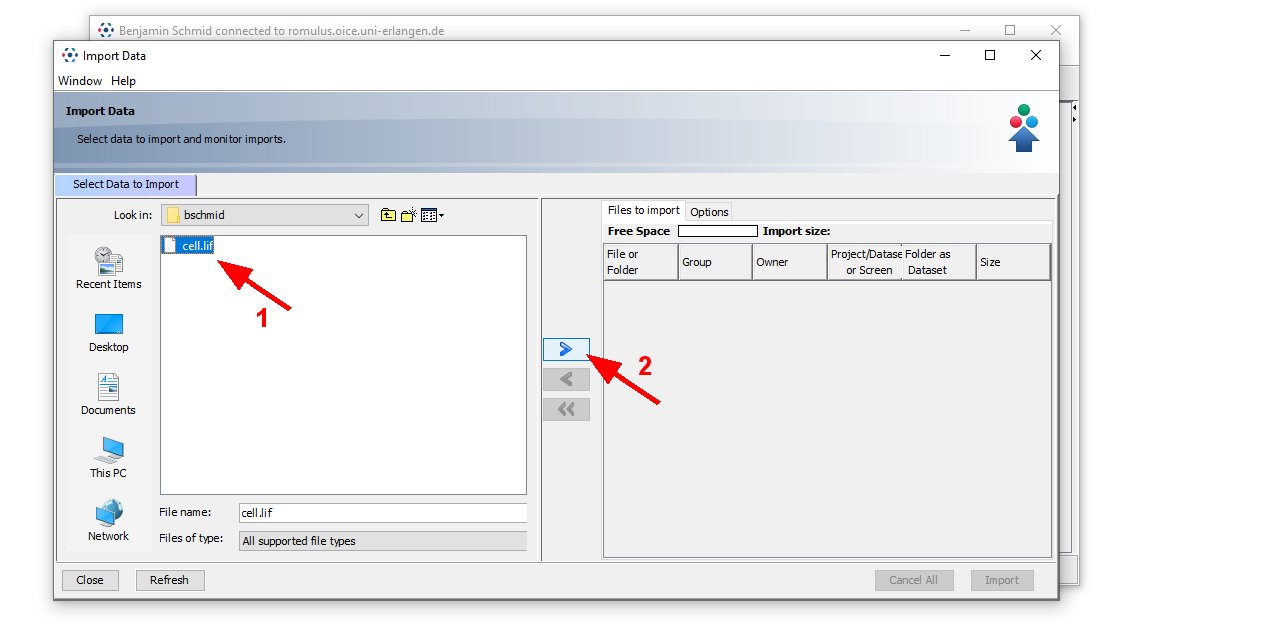Open Documents shortcut in sidebar
Image resolution: width=1266 pixels, height=629 pixels.
pos(108,394)
